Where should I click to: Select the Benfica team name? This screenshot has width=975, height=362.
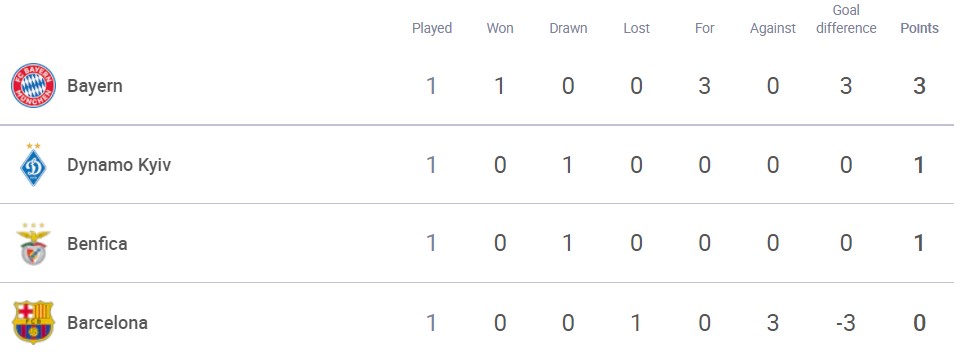click(97, 243)
